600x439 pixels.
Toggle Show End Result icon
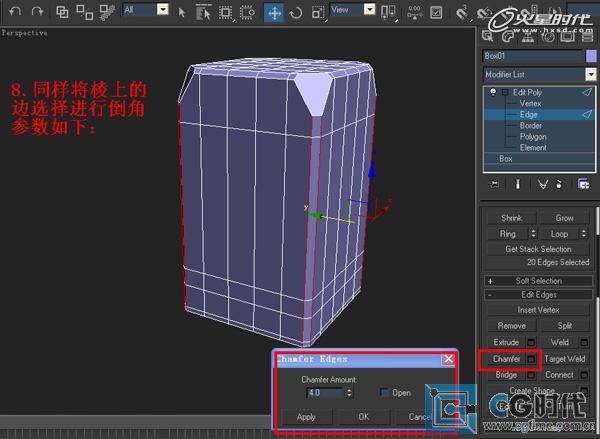[x=518, y=184]
